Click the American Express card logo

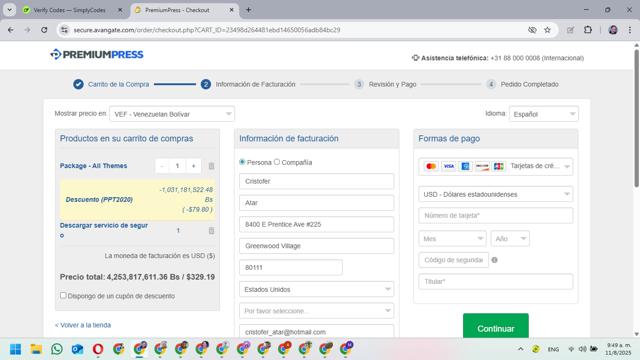pyautogui.click(x=465, y=166)
